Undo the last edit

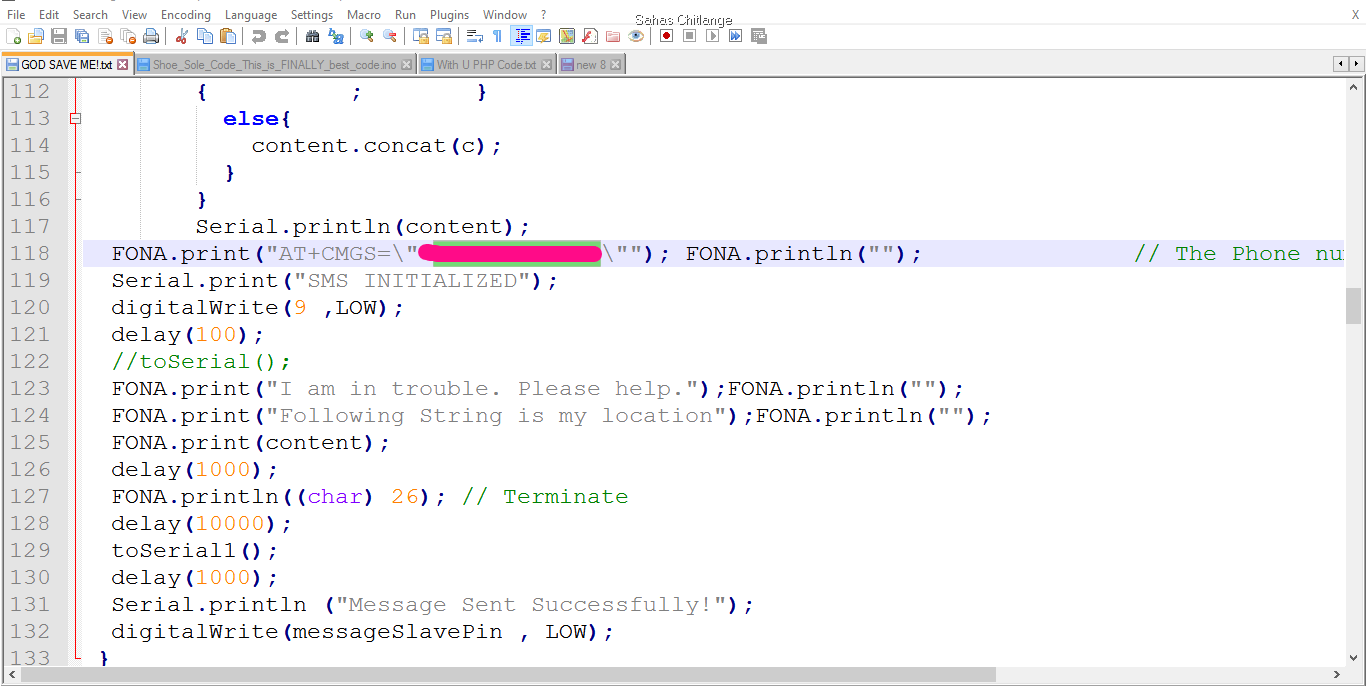(x=259, y=36)
